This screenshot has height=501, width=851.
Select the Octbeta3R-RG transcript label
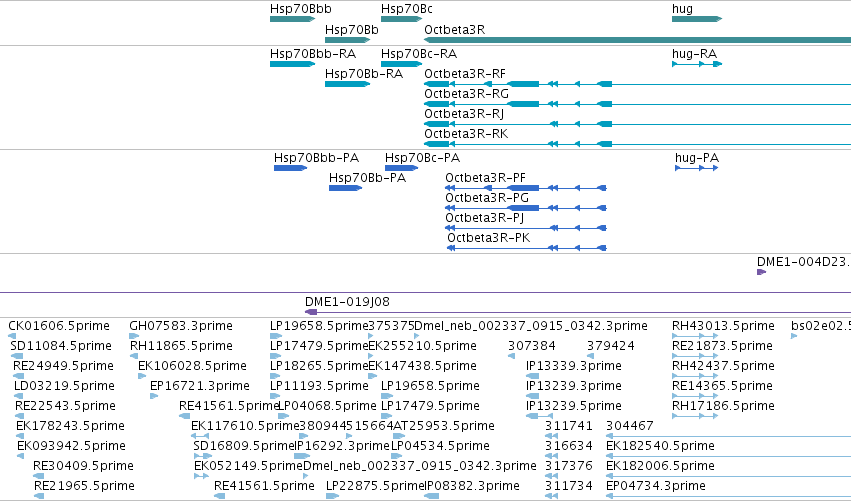[x=466, y=94]
